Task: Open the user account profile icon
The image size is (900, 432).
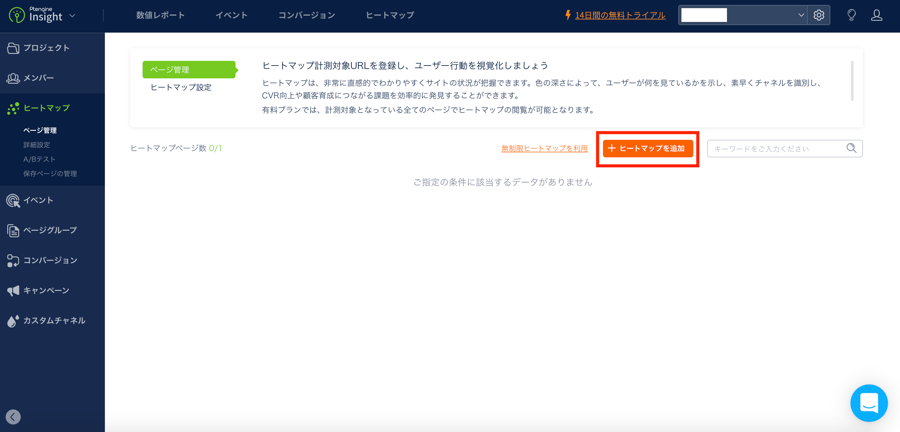Action: tap(876, 15)
